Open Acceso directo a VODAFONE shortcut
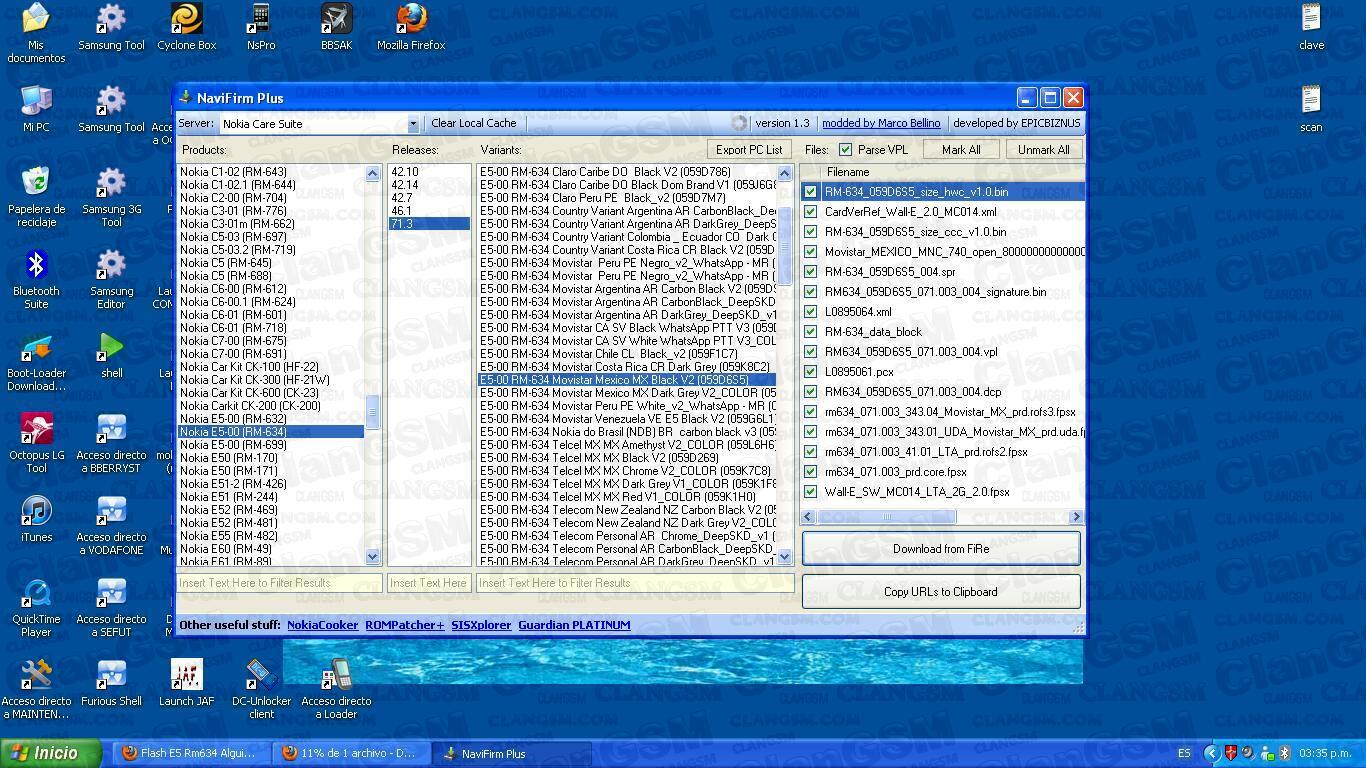 pyautogui.click(x=111, y=525)
